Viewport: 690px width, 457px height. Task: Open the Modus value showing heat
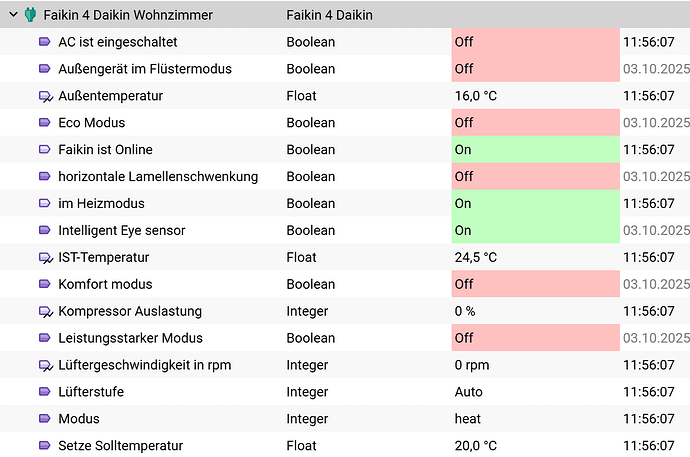tap(468, 419)
